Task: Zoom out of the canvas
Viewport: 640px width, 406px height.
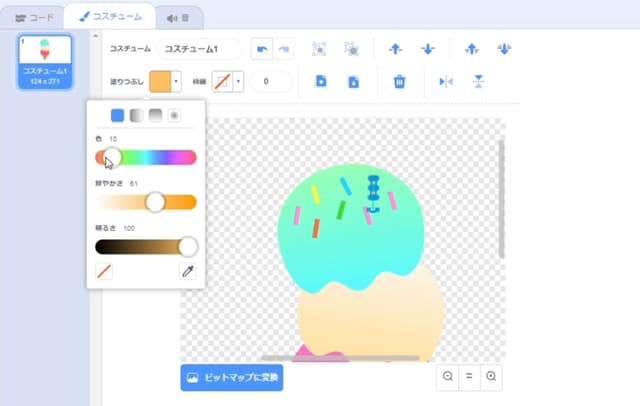Action: [448, 376]
